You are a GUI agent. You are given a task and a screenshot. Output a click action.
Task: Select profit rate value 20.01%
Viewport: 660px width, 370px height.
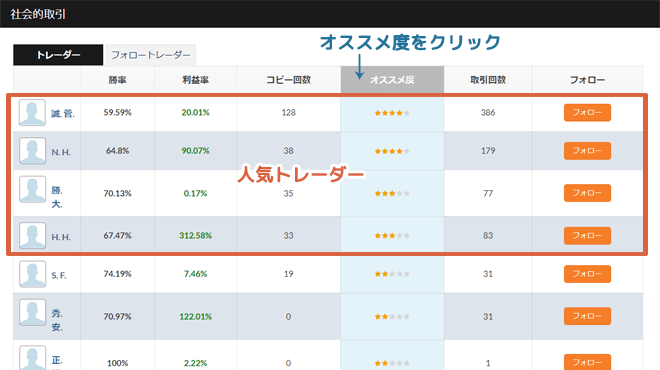(x=195, y=112)
